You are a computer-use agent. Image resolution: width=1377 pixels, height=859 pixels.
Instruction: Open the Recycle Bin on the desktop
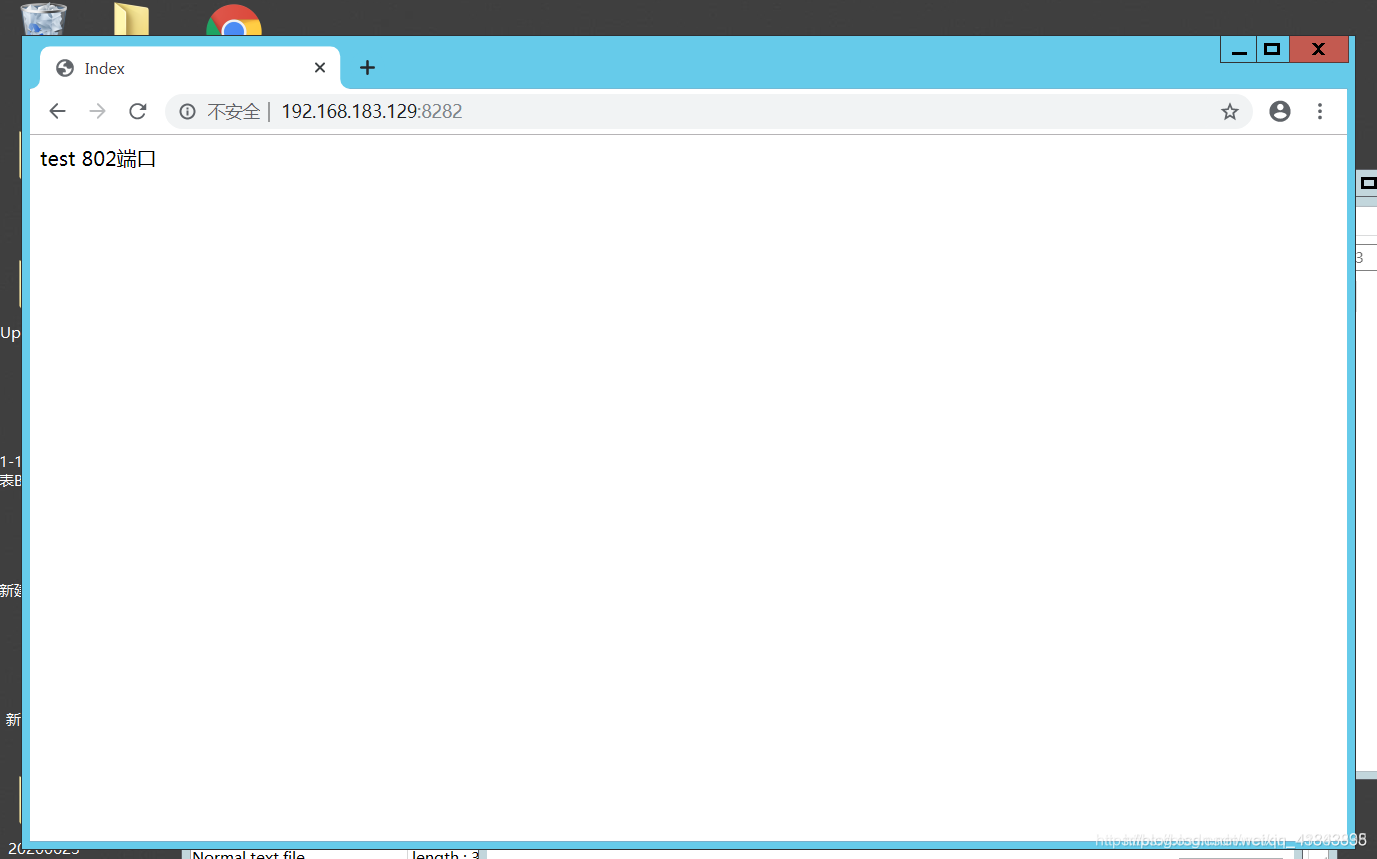(44, 19)
